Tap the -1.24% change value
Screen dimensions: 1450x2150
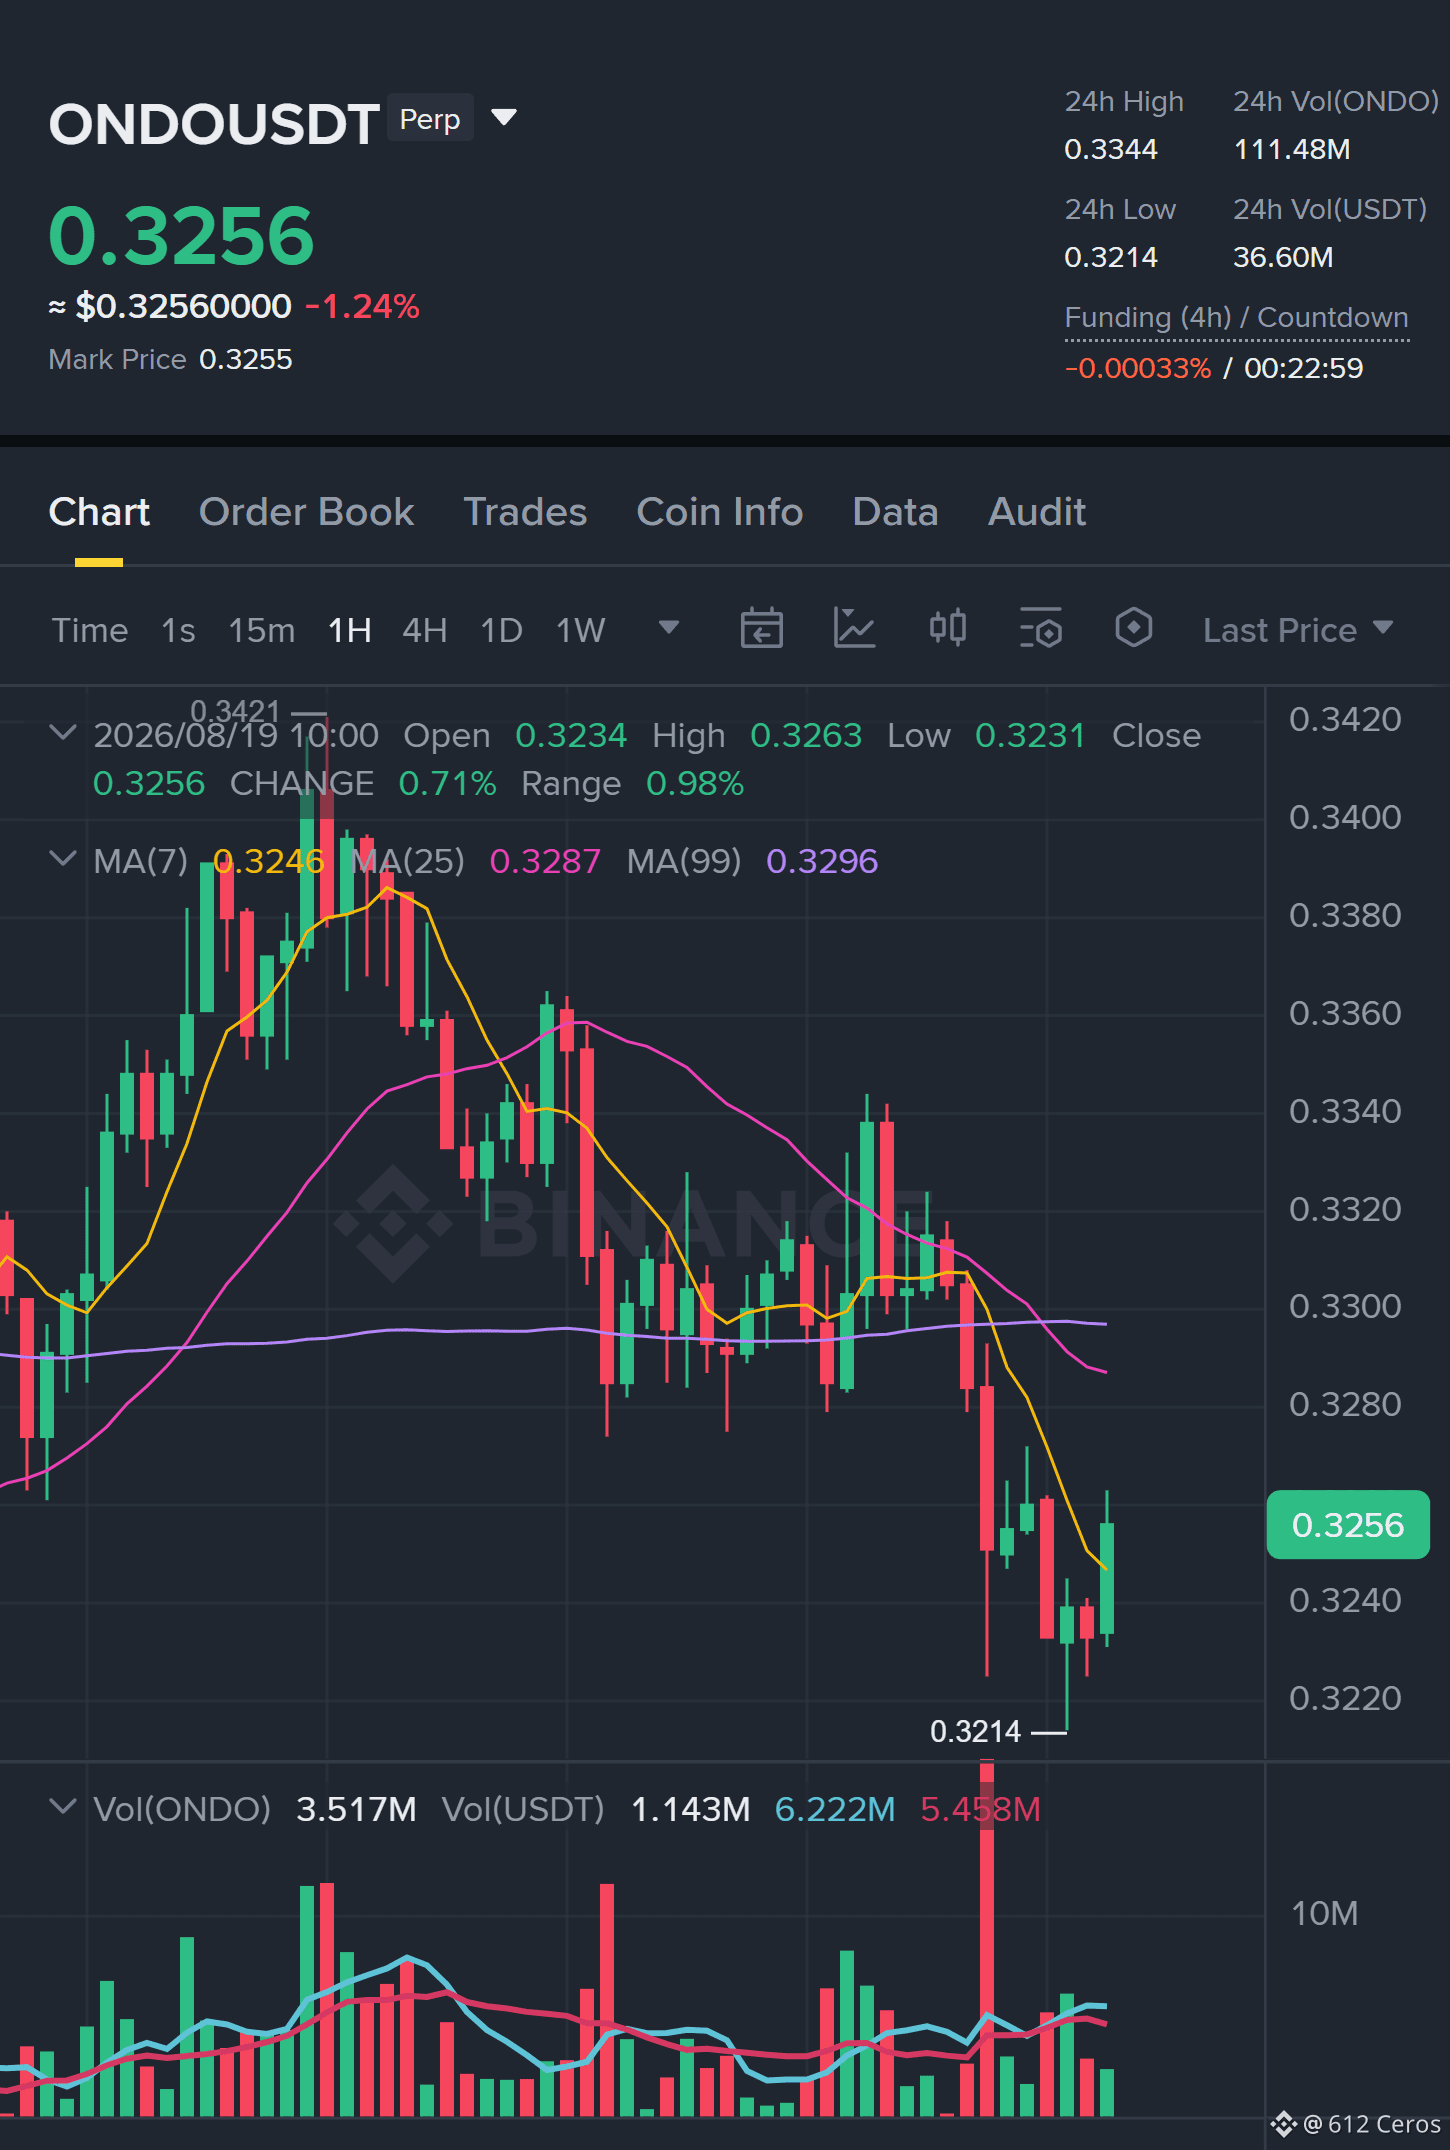(362, 306)
